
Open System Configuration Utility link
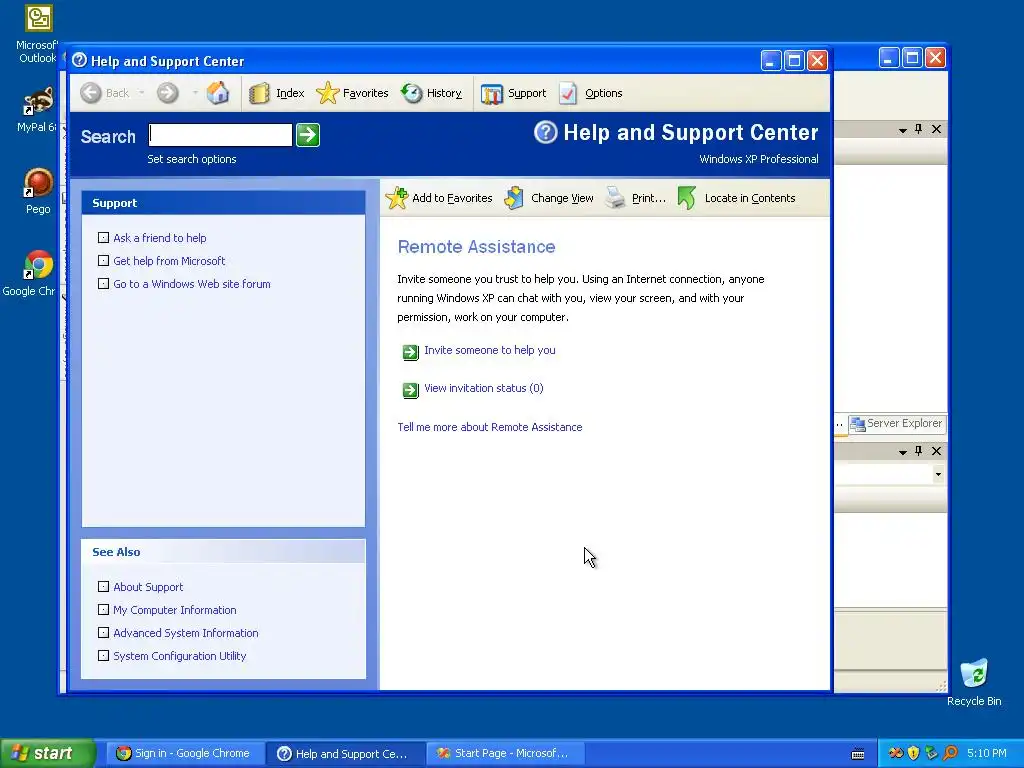coord(180,655)
